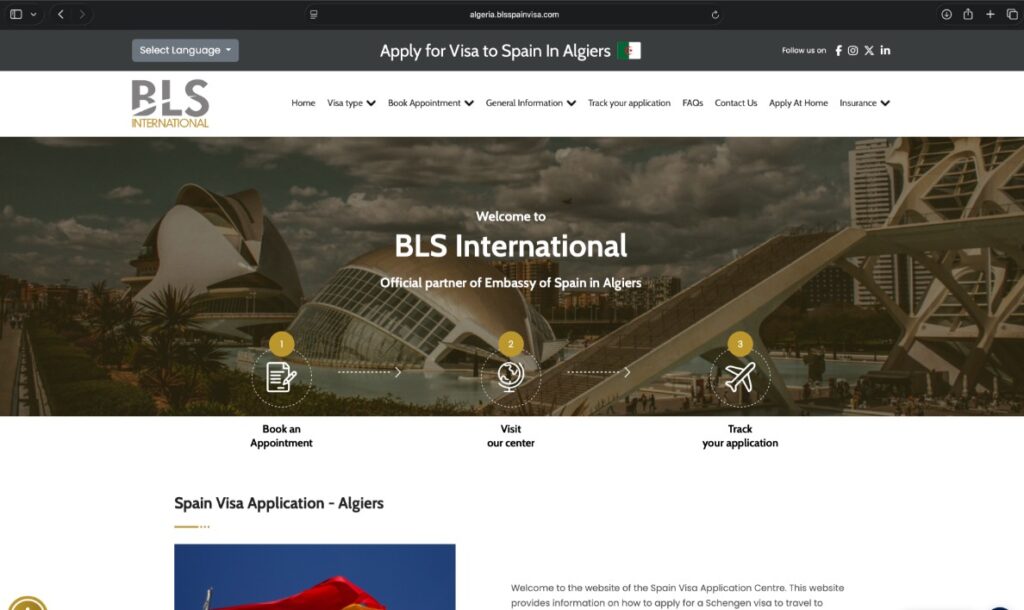This screenshot has width=1024, height=610.
Task: Click the 'Apply for Visa to Spain In Algiers' title
Action: point(495,51)
